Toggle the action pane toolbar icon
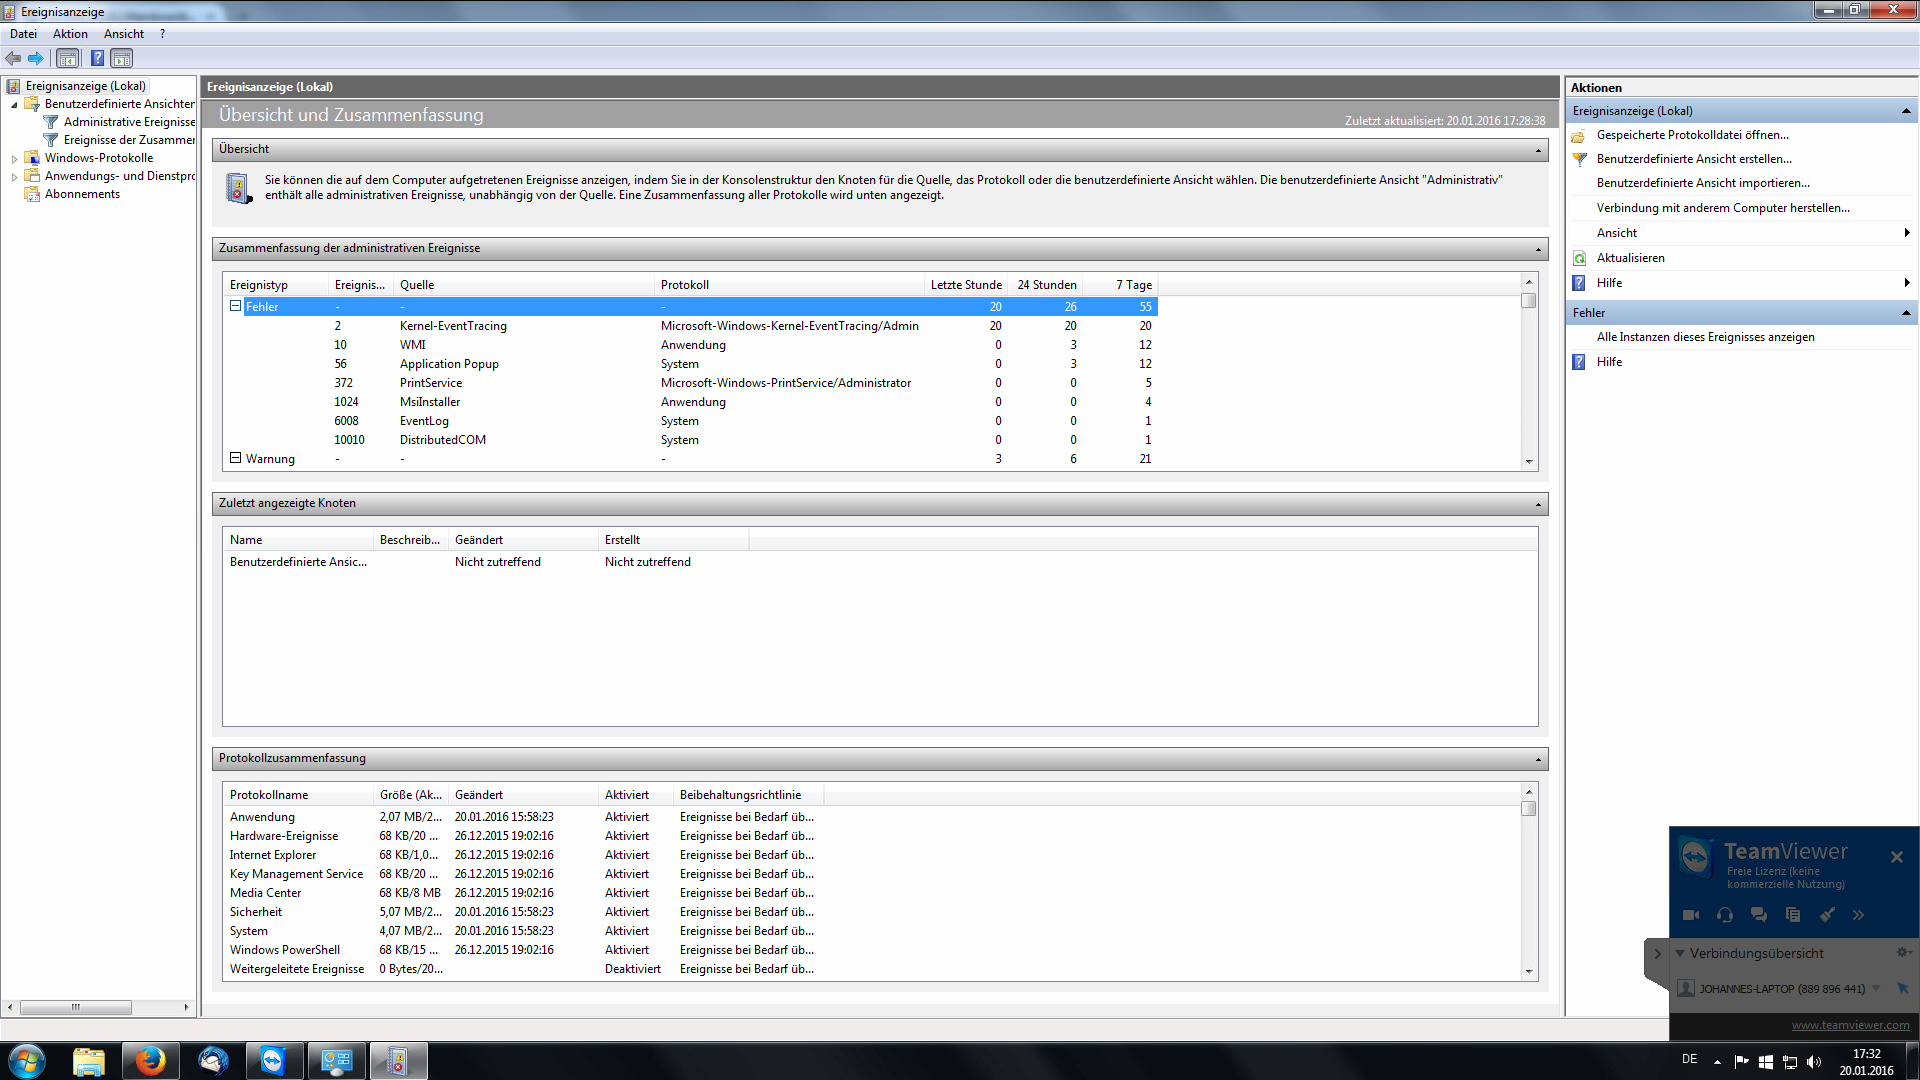This screenshot has height=1080, width=1920. tap(121, 58)
